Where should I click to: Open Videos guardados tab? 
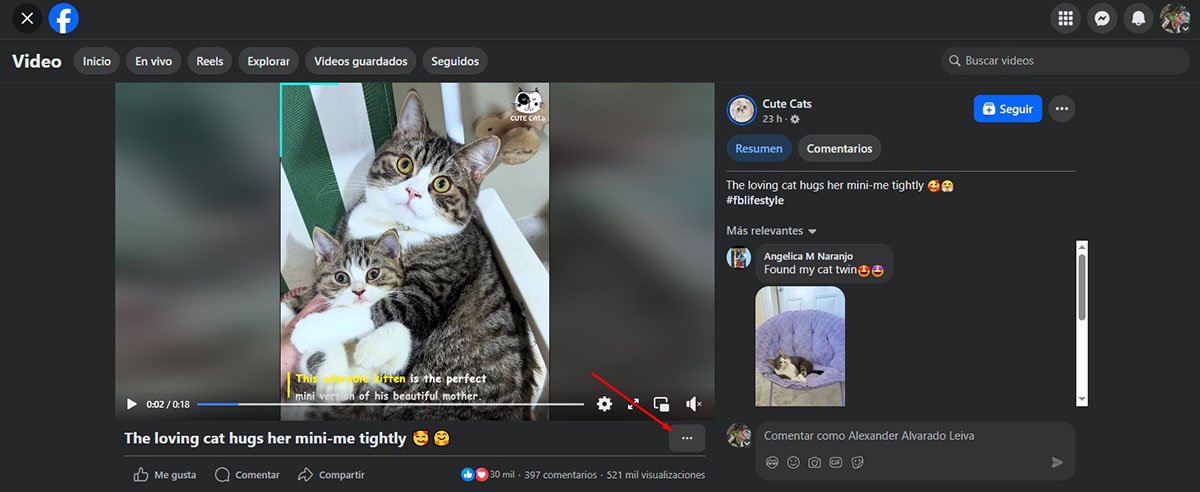(x=361, y=61)
